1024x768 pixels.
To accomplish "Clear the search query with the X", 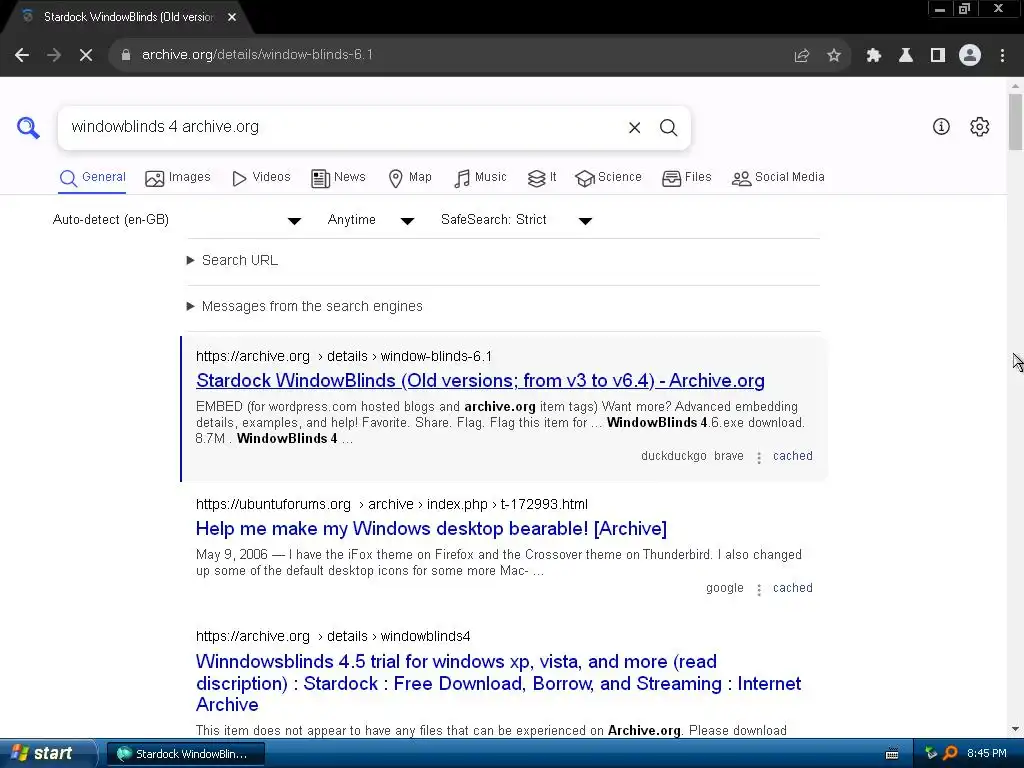I will coord(634,127).
